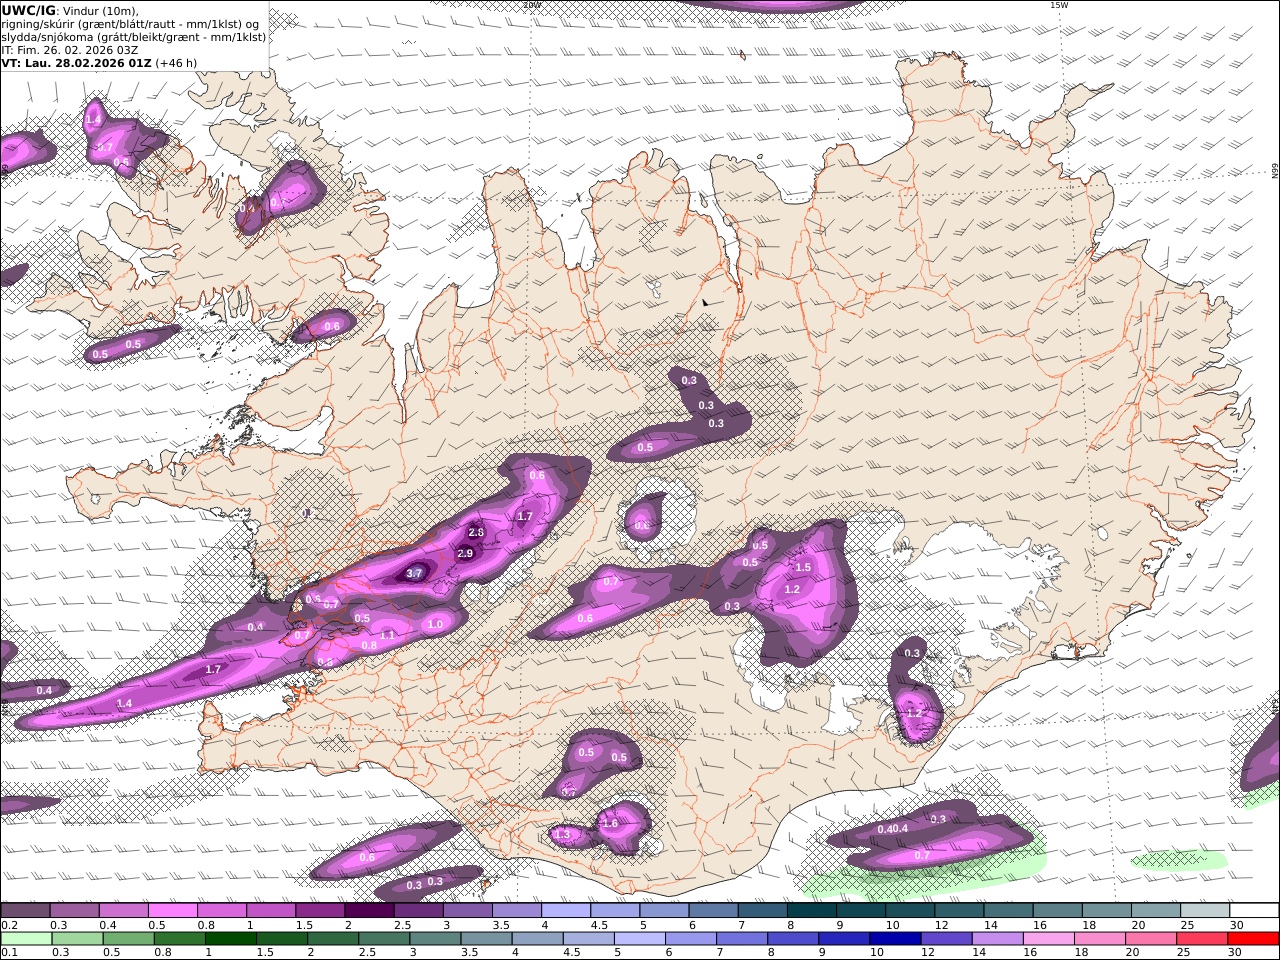Pick the bright red bottom-row swatch starting at 30

pos(1254,938)
